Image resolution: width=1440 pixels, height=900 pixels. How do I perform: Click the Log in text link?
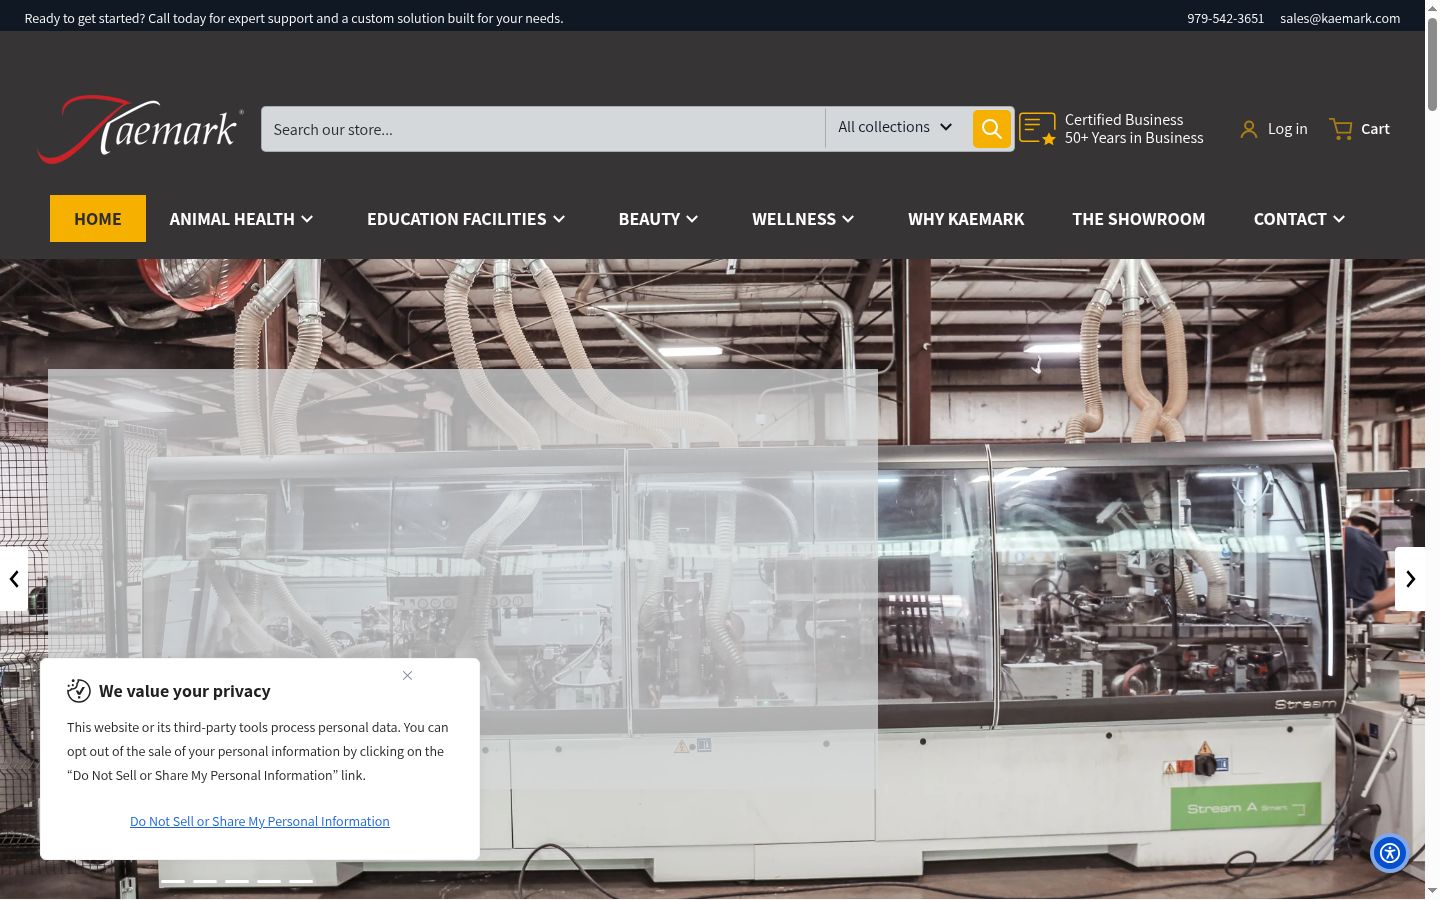click(x=1287, y=129)
